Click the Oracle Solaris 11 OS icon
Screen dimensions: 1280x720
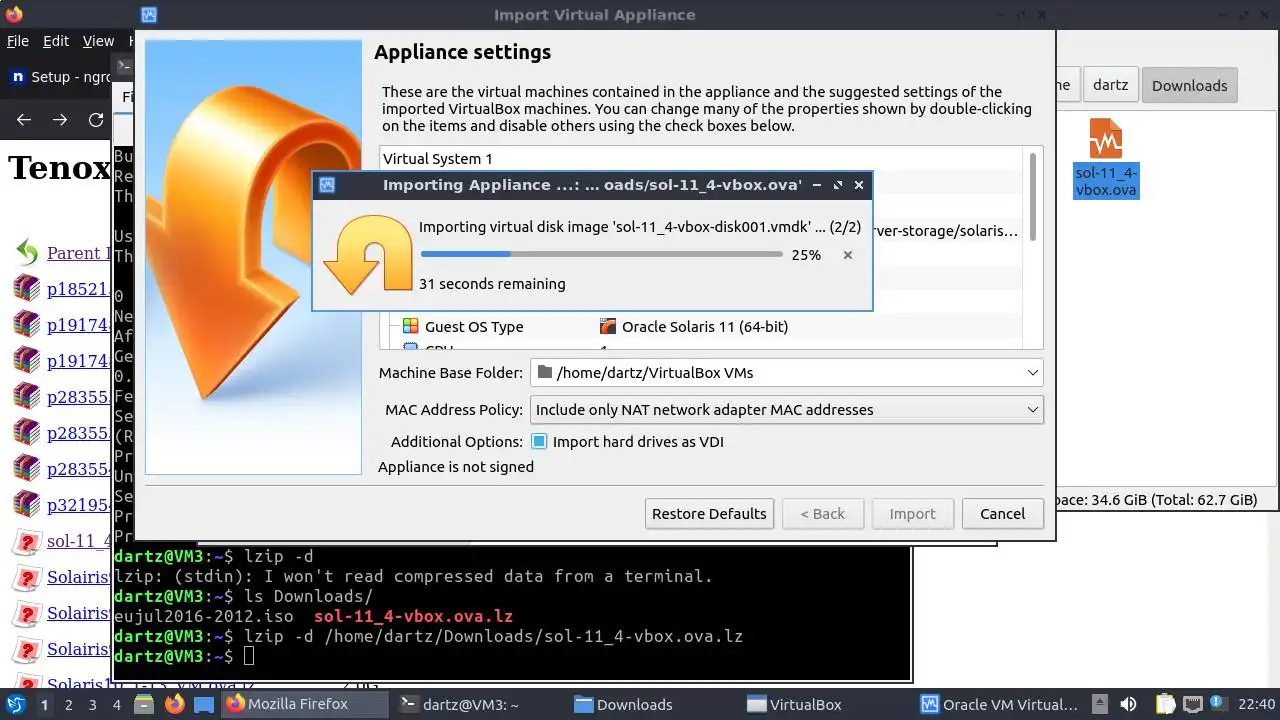(608, 326)
